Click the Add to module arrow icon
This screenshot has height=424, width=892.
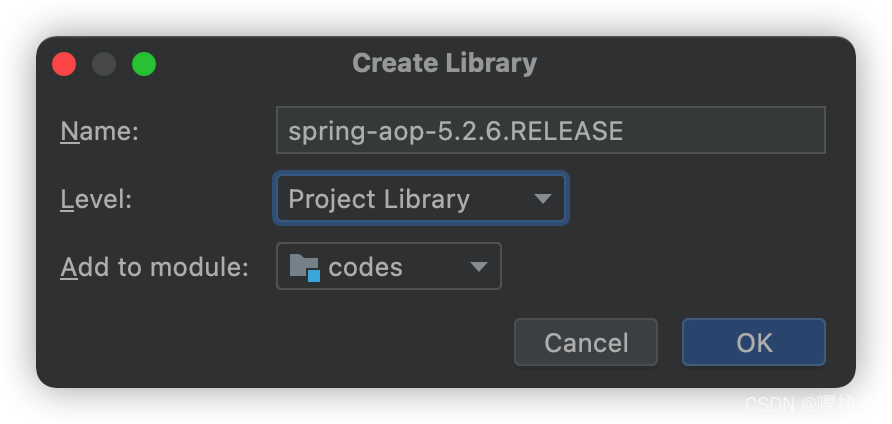pyautogui.click(x=479, y=267)
